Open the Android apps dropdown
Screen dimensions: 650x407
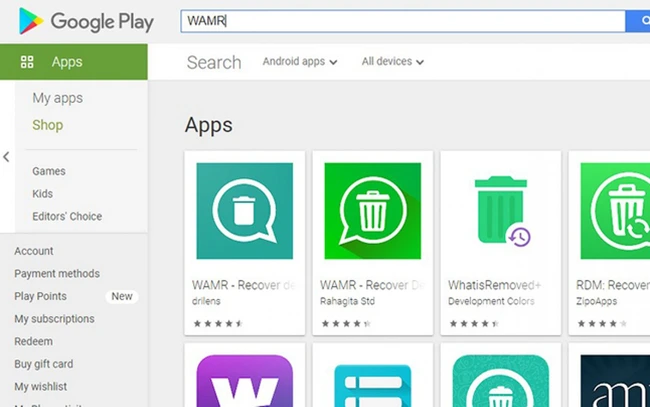(x=300, y=62)
